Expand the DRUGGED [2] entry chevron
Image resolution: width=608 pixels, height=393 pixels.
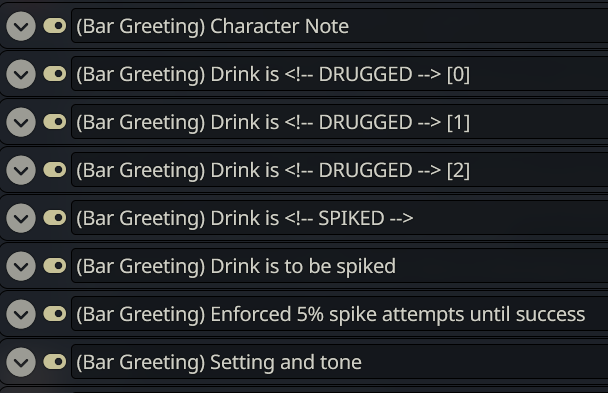click(x=21, y=170)
